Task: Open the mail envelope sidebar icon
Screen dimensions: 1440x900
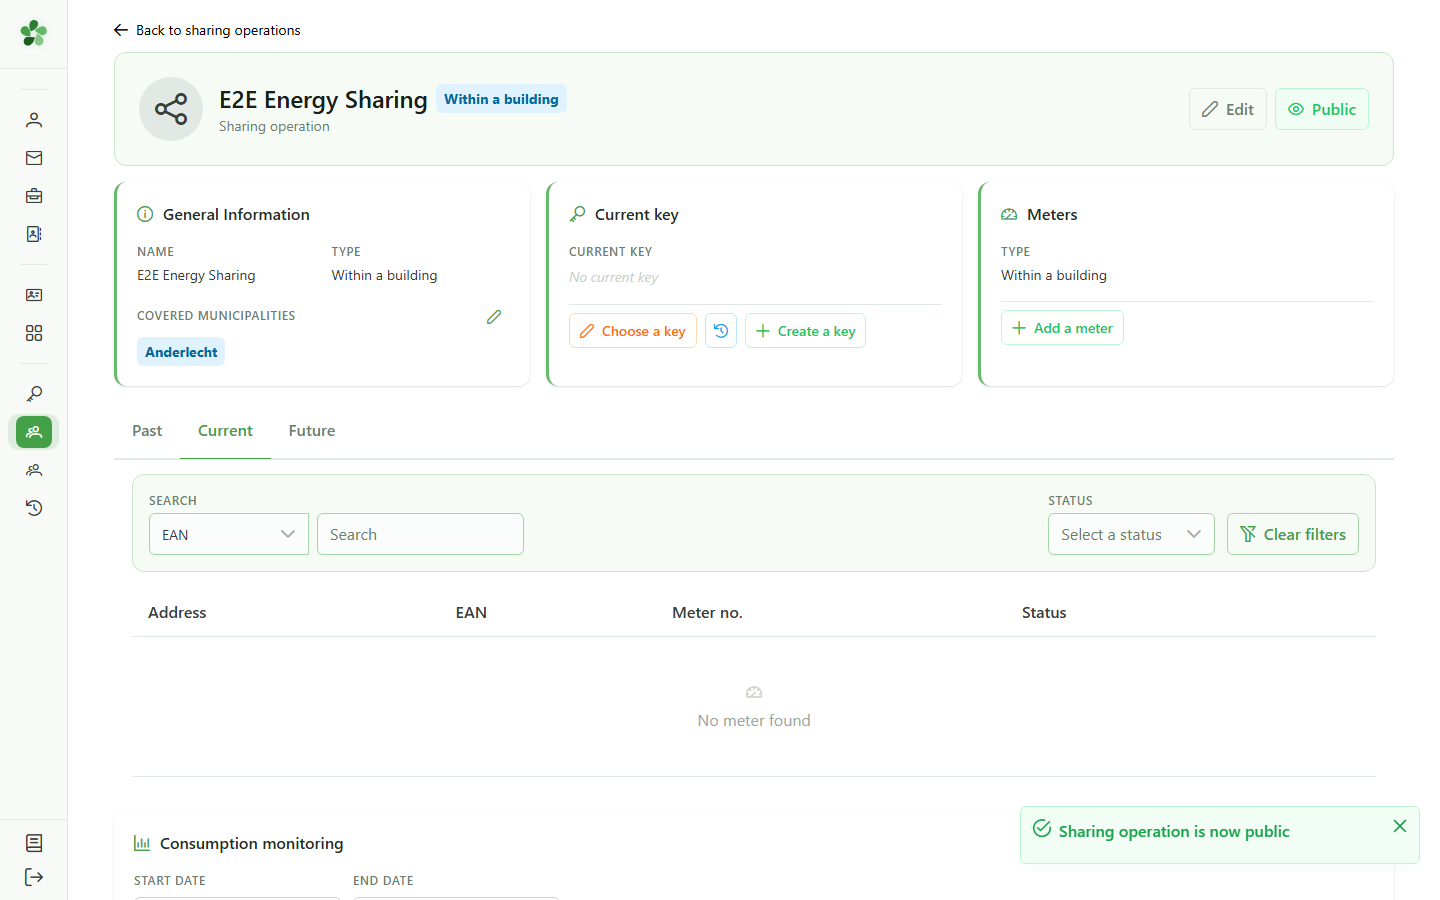Action: click(34, 158)
